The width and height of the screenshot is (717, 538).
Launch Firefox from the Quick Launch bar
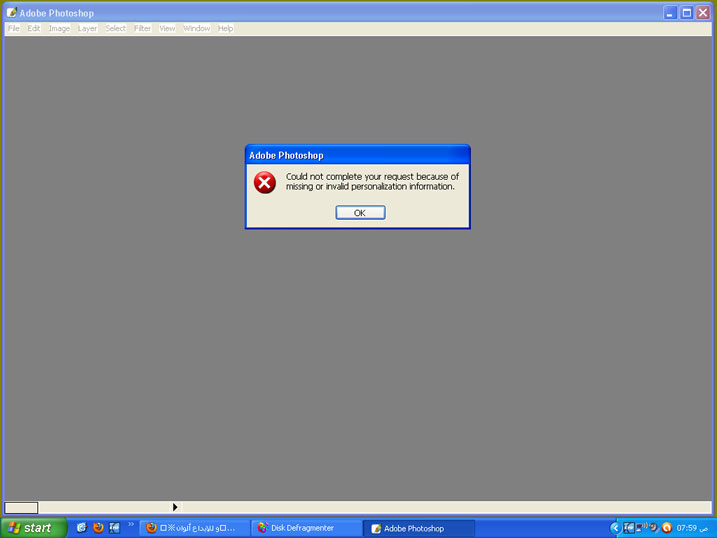(98, 528)
